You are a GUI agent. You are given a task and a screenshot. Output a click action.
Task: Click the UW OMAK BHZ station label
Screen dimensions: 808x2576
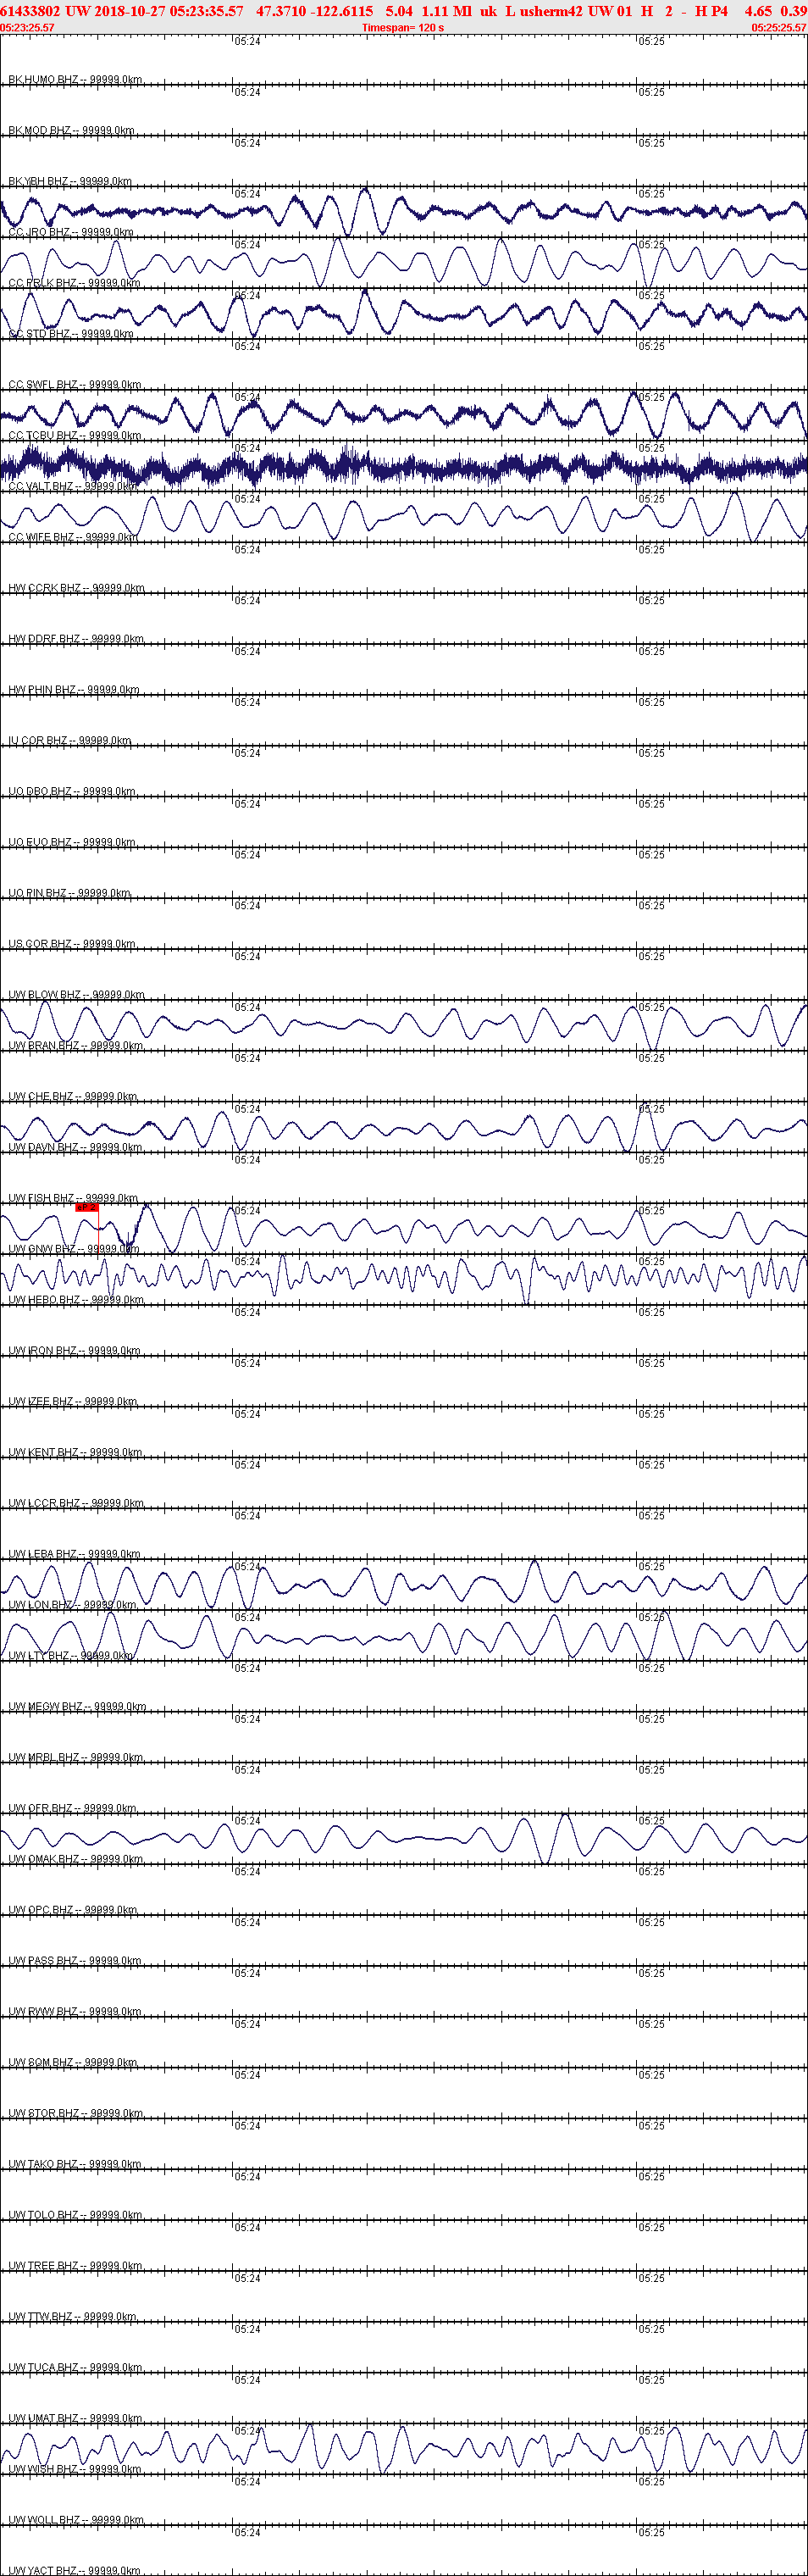76,1860
